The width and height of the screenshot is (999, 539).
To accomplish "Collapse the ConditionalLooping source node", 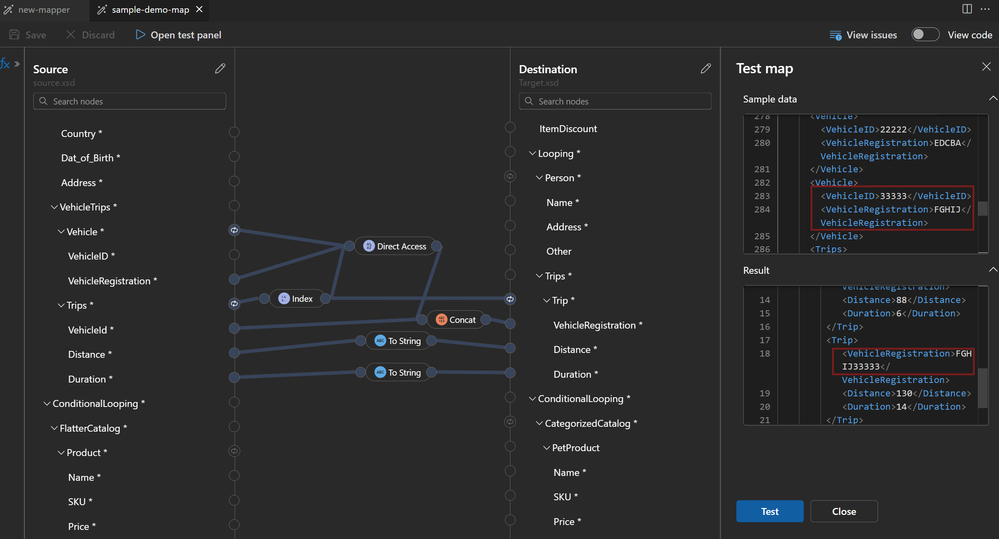I will [x=47, y=404].
